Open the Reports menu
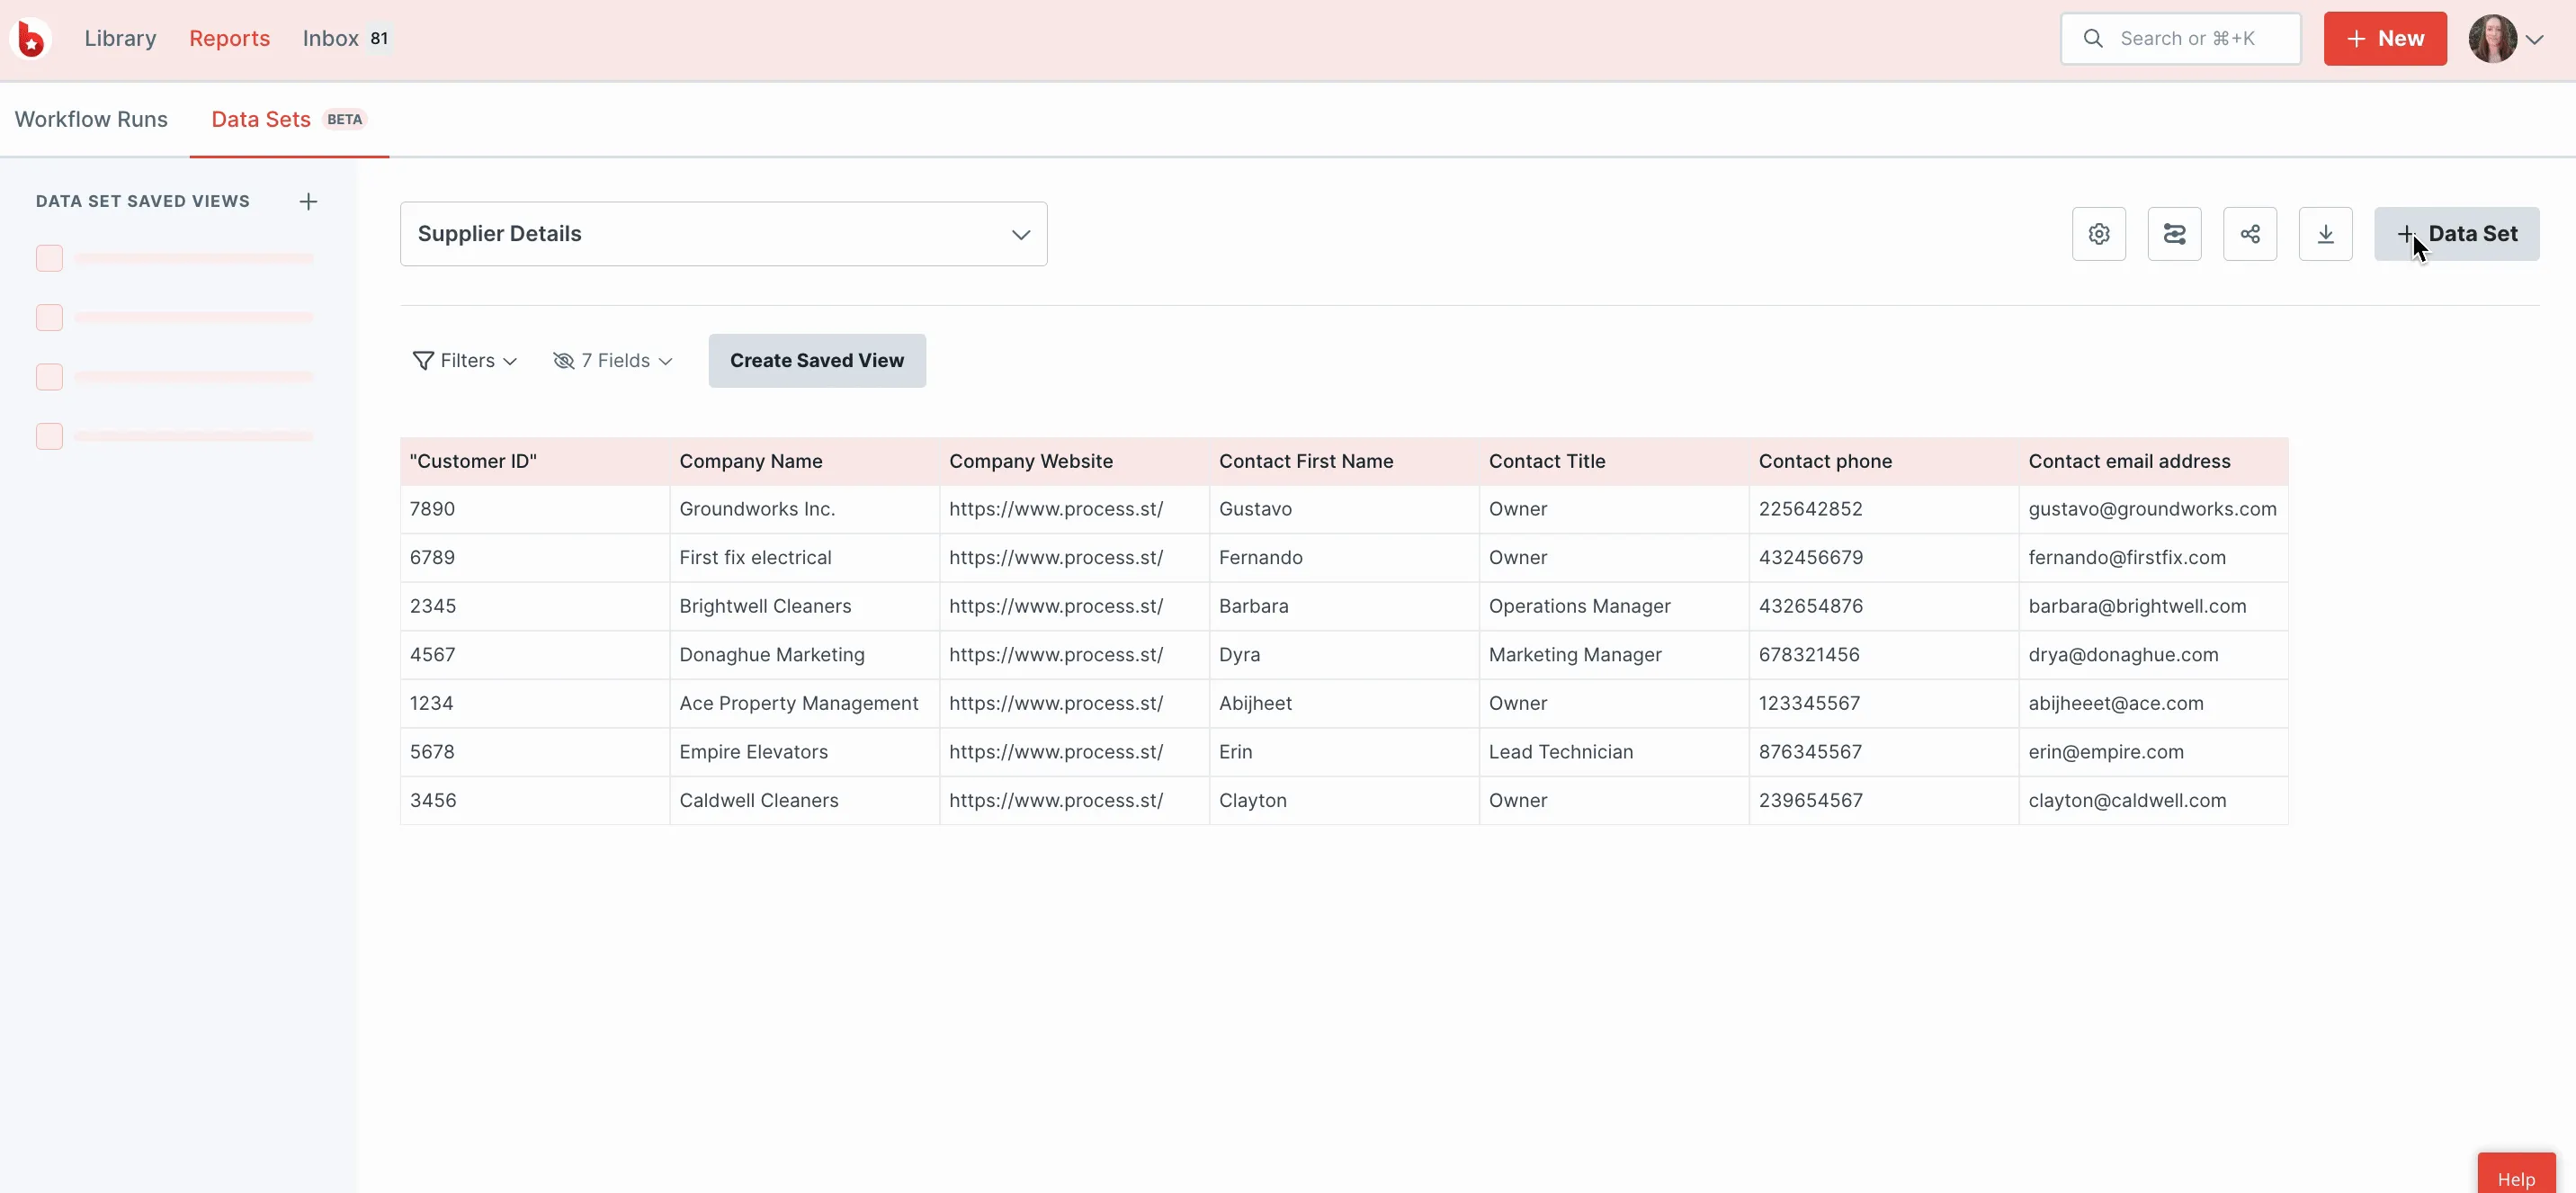2576x1193 pixels. tap(229, 39)
